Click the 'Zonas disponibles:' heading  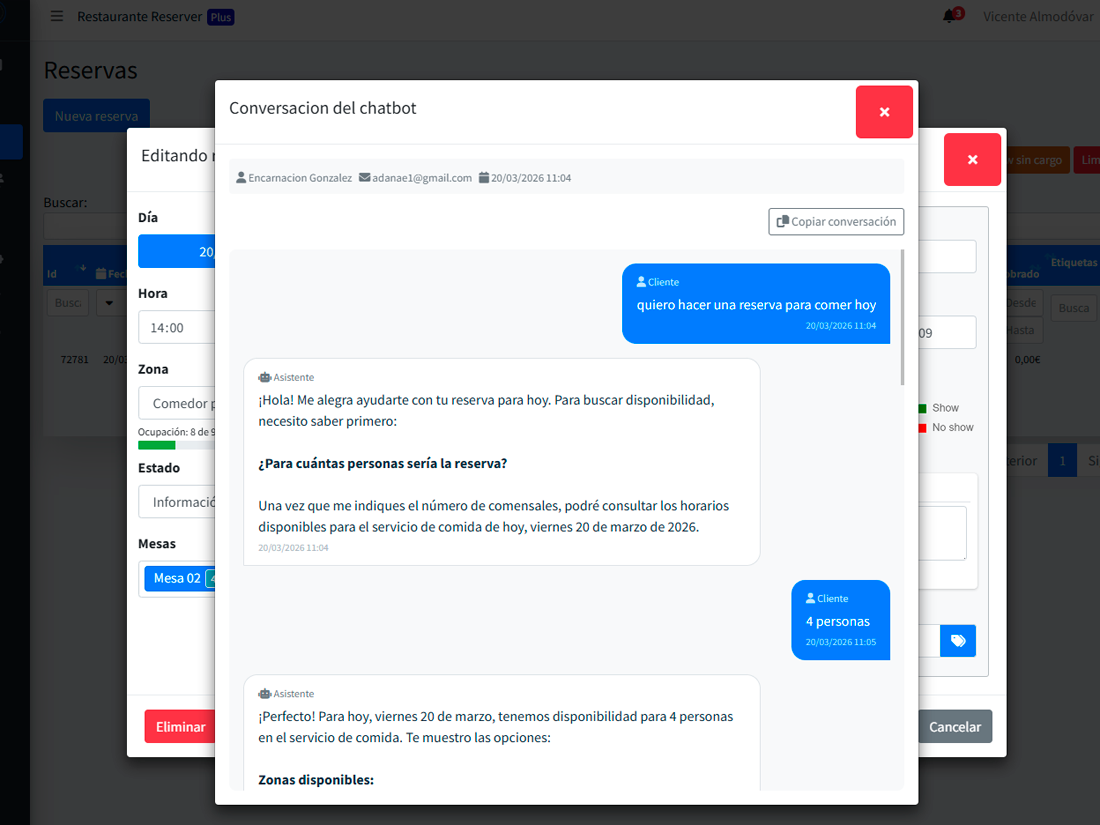click(x=316, y=780)
